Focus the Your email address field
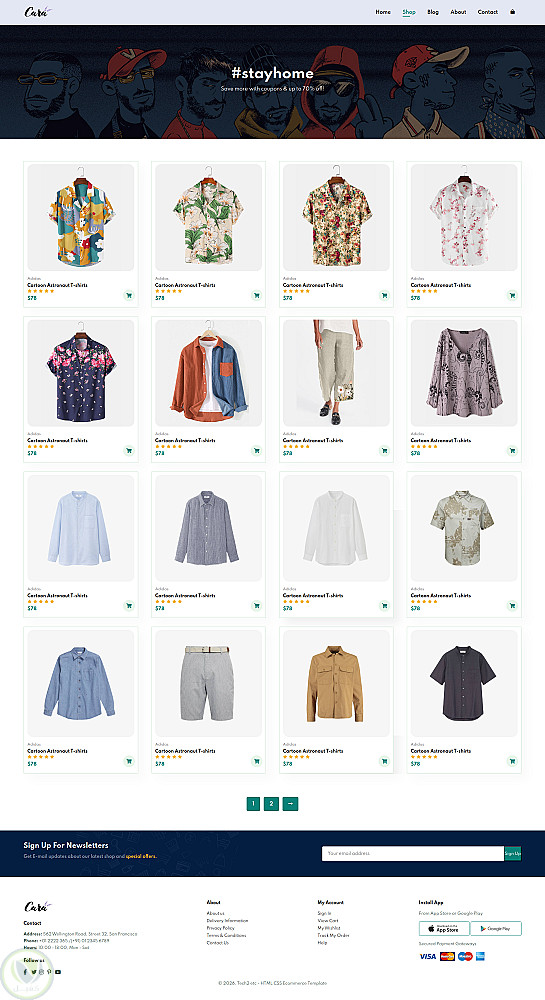Image resolution: width=545 pixels, height=1000 pixels. point(413,853)
